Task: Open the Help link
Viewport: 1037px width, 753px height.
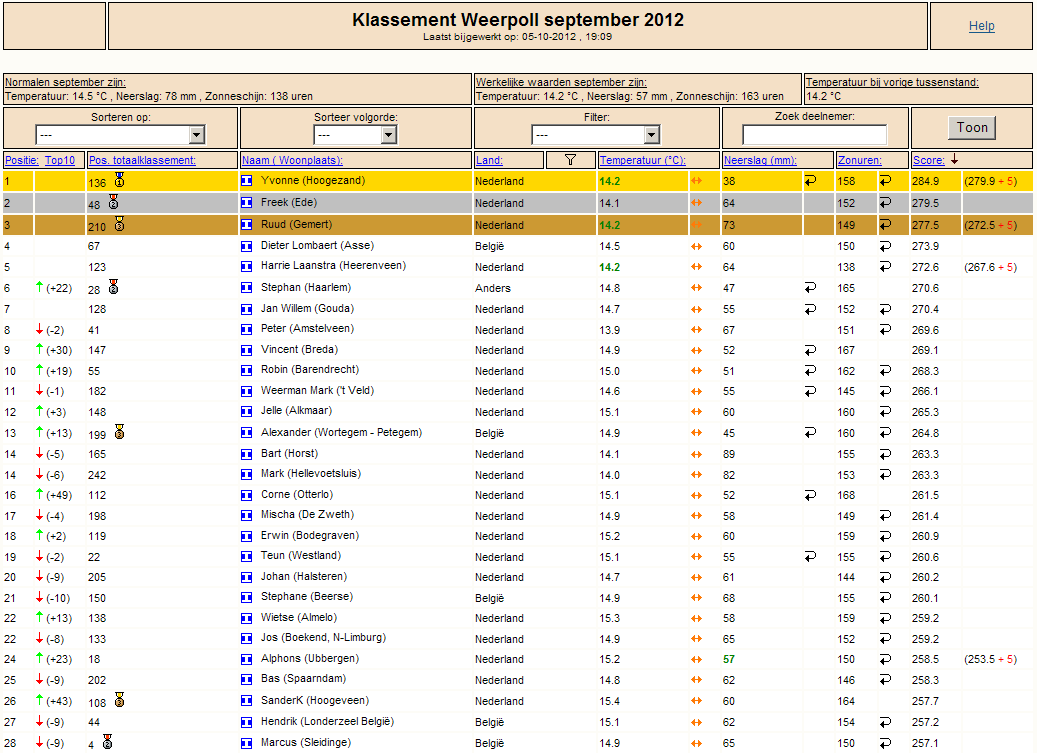Action: (981, 26)
